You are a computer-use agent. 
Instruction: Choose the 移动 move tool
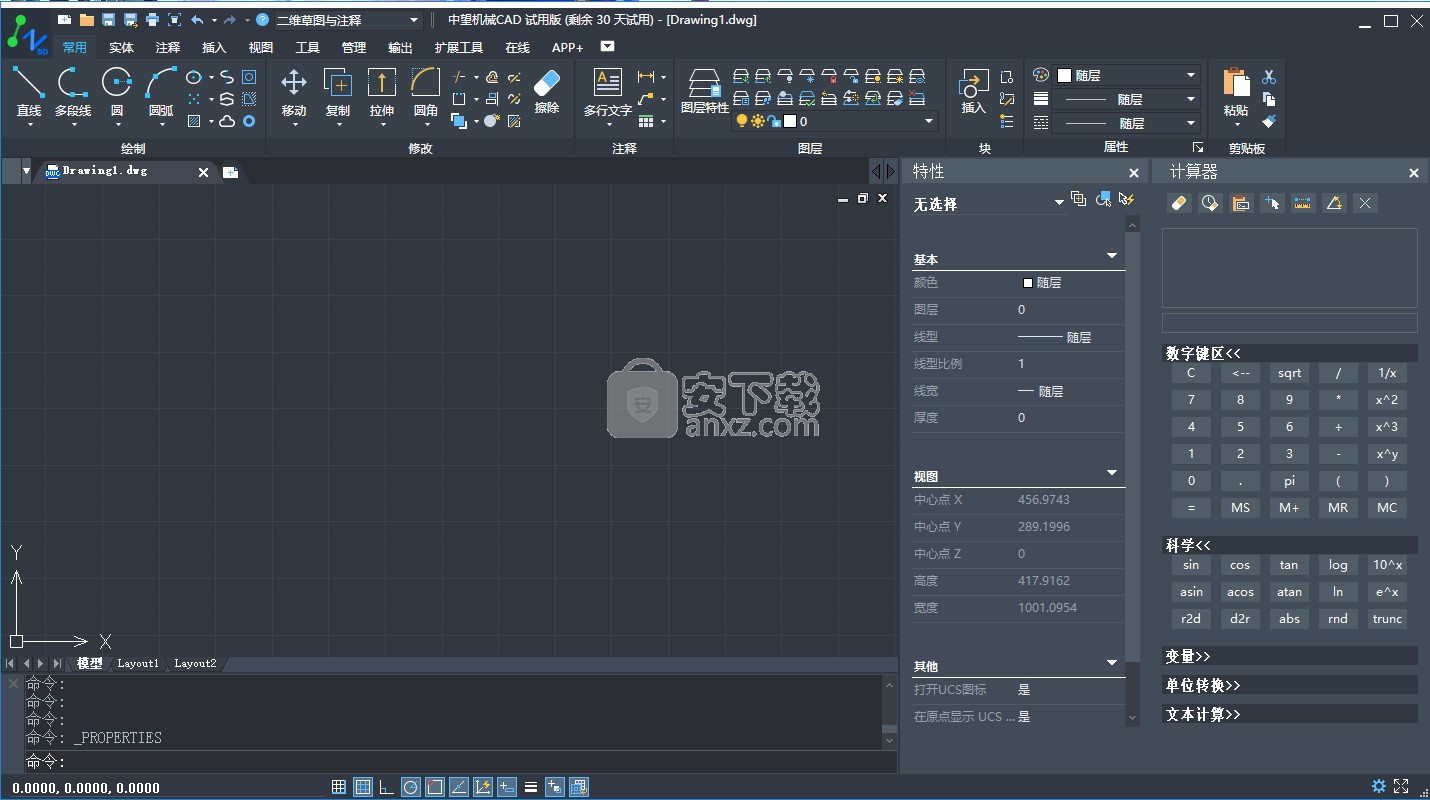click(x=294, y=92)
